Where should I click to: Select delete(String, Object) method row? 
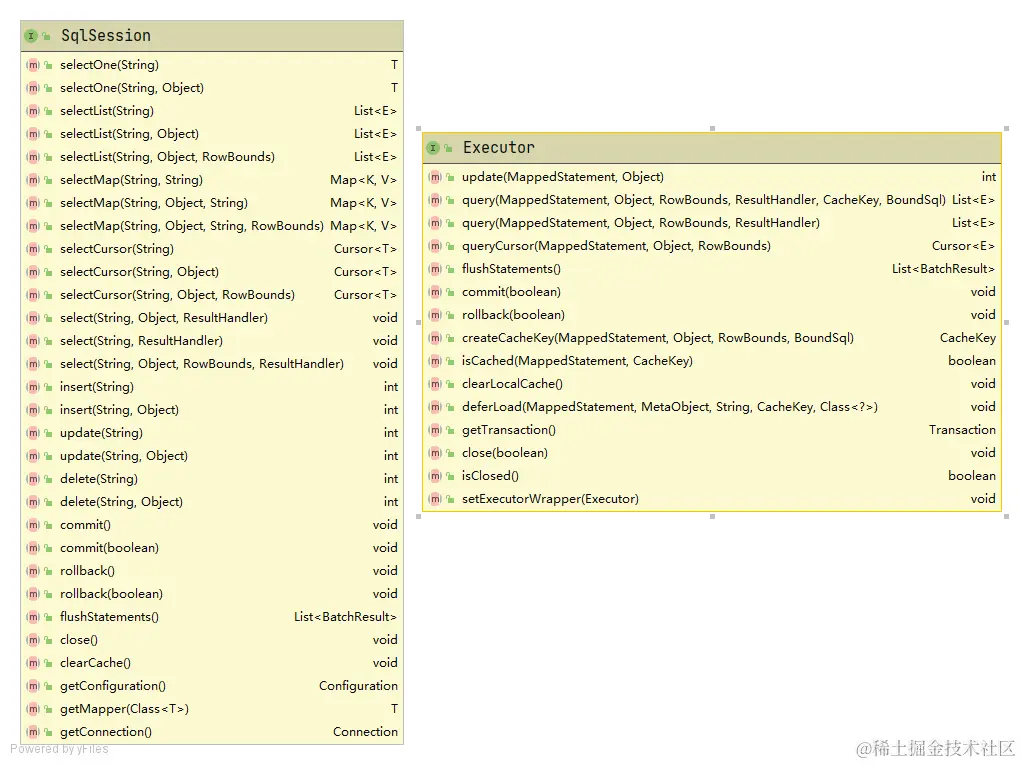click(x=212, y=502)
